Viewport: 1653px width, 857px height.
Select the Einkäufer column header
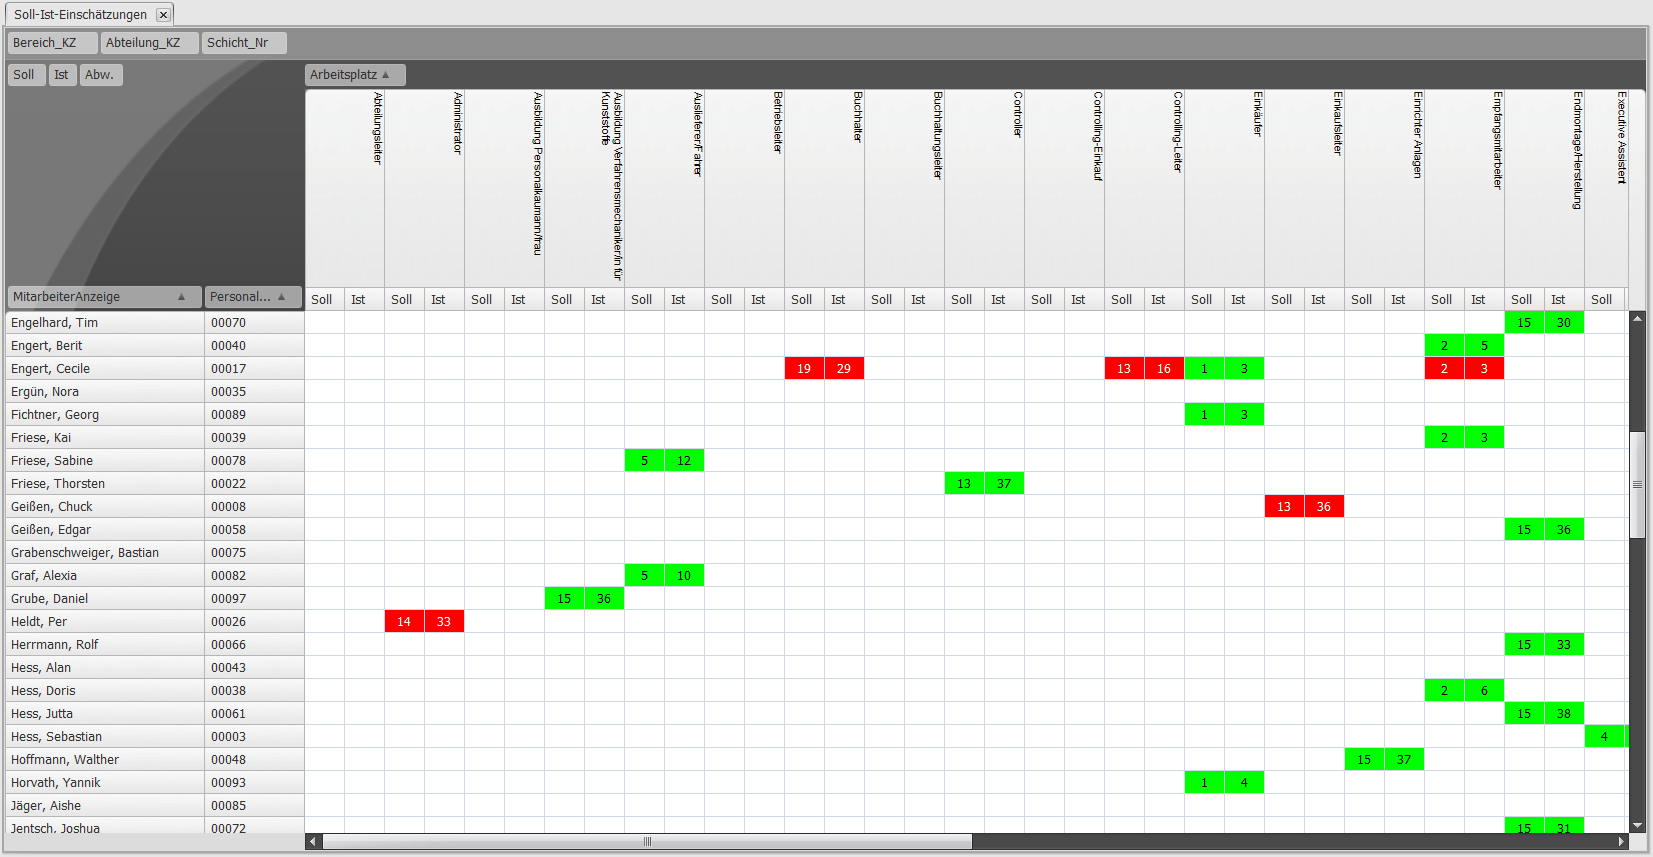click(1225, 188)
